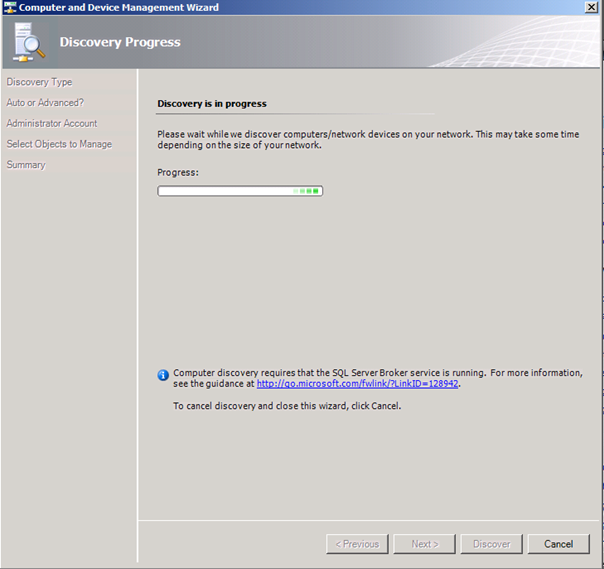Select the Auto or Advanced? step
Viewport: 604px width, 569px height.
pyautogui.click(x=45, y=102)
